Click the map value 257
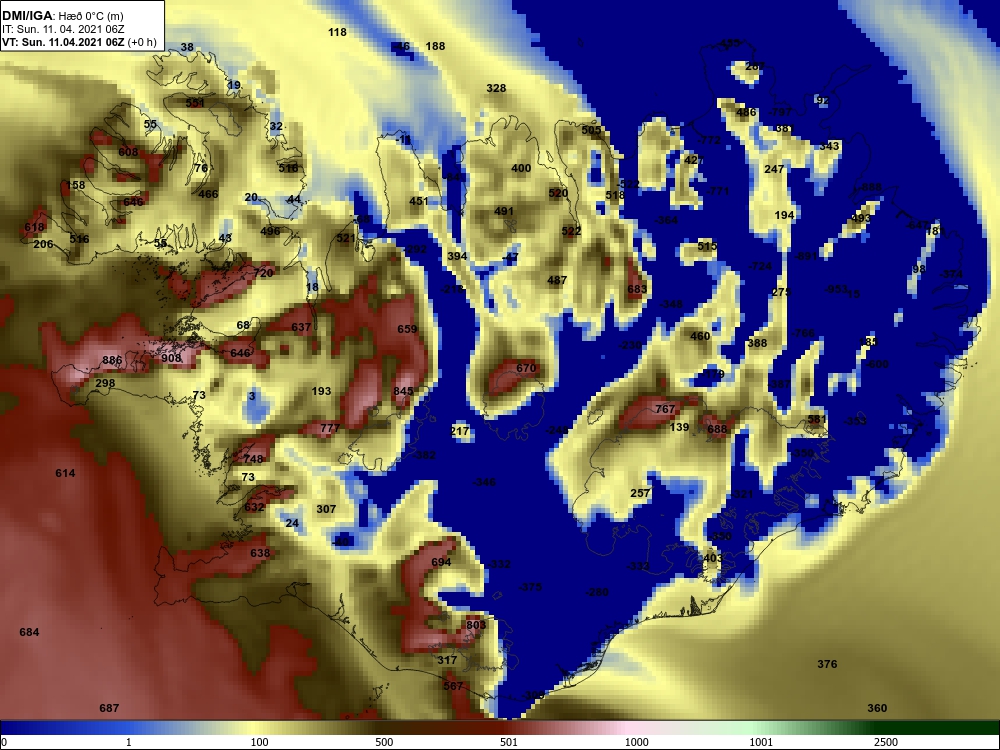Viewport: 1000px width, 750px height. point(640,493)
